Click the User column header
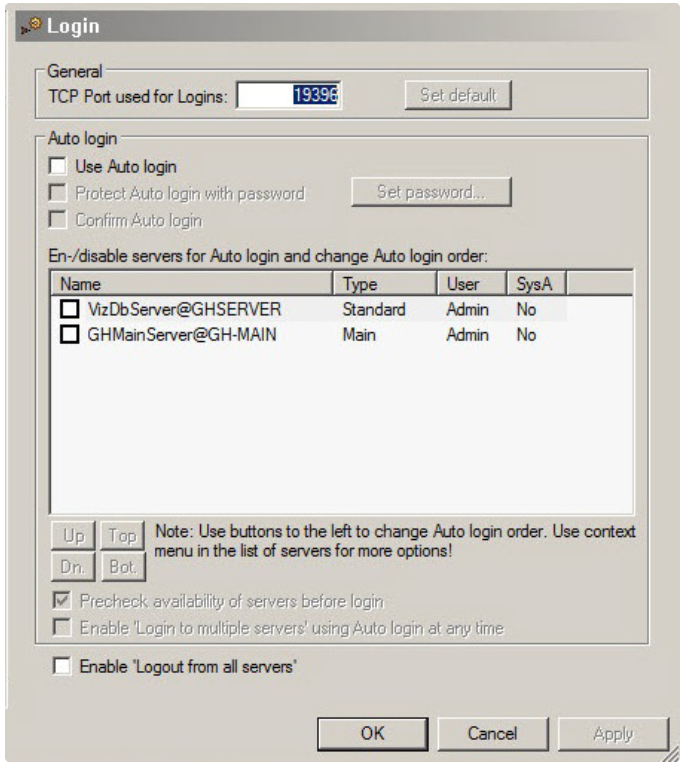This screenshot has width=684, height=765. (x=472, y=283)
